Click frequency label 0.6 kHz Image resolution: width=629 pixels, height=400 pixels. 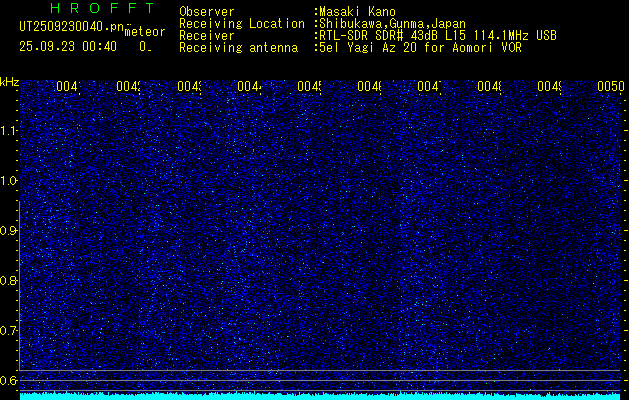point(8,380)
